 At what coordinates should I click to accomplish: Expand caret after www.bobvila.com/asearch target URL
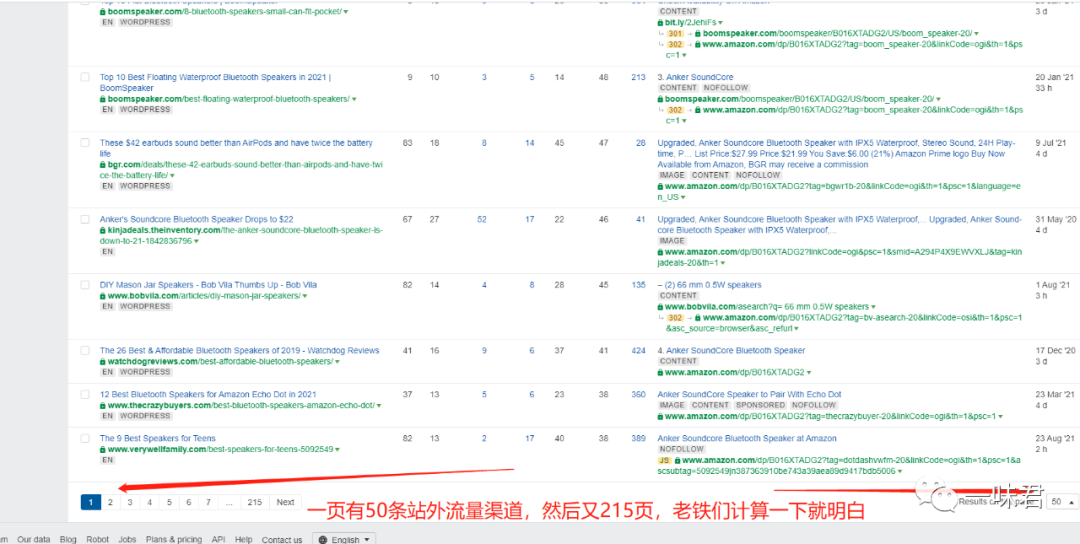[x=873, y=306]
